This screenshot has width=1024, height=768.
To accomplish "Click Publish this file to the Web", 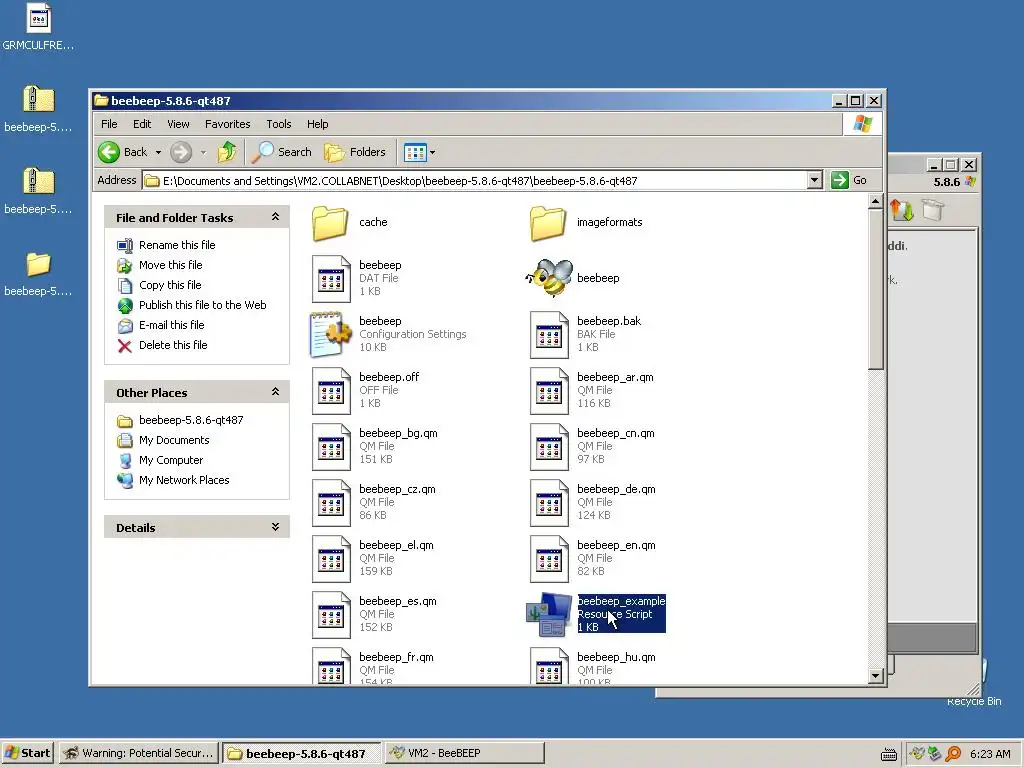I will pos(202,305).
